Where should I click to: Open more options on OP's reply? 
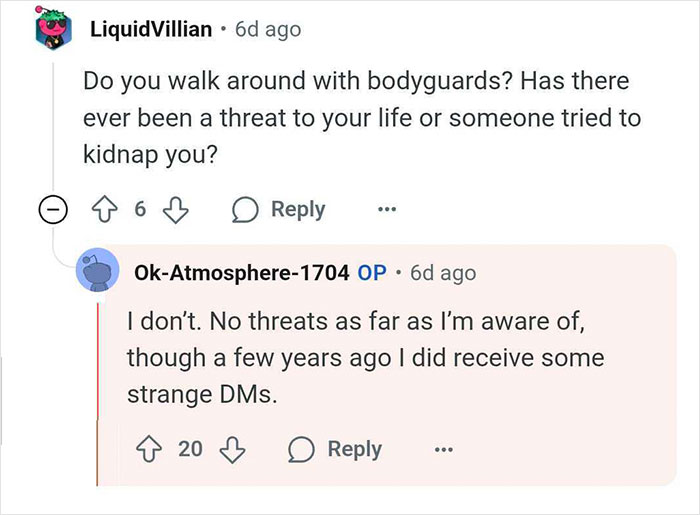(444, 449)
